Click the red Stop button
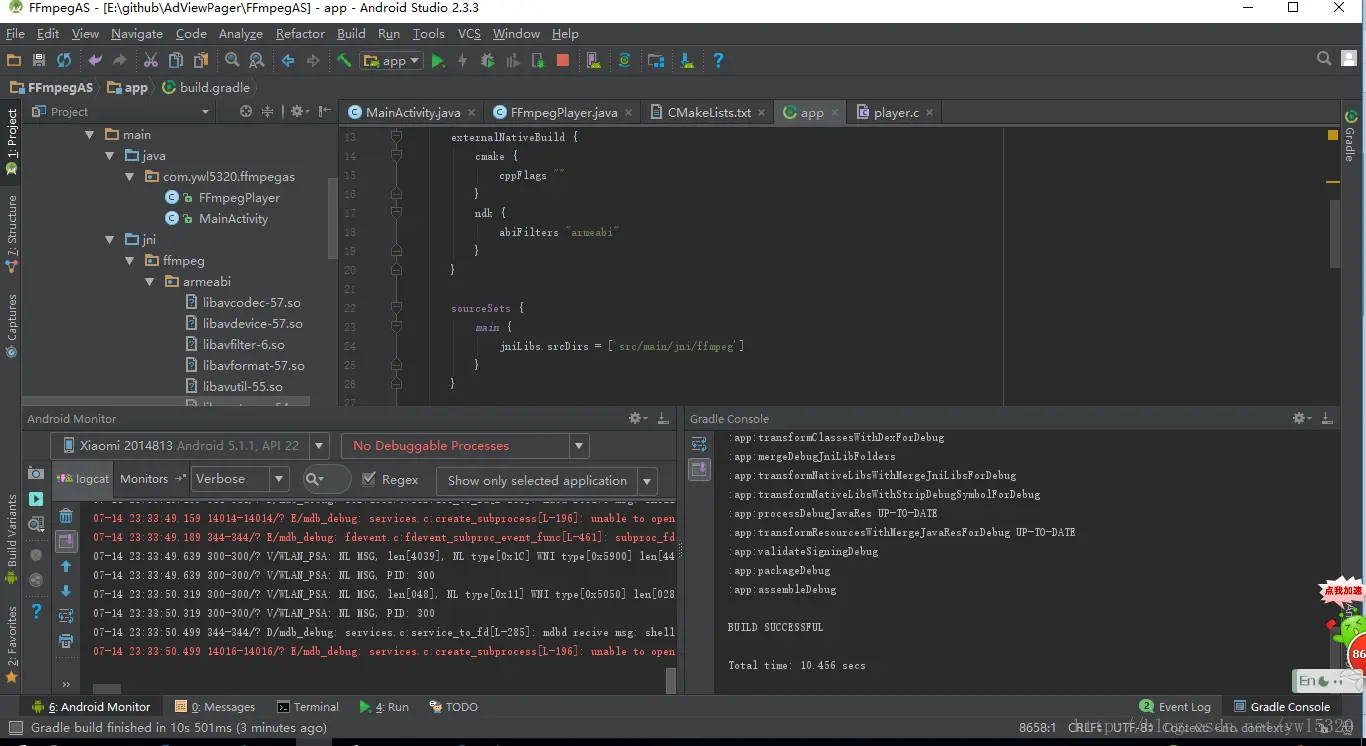Screen dimensions: 1366x746 [x=563, y=61]
